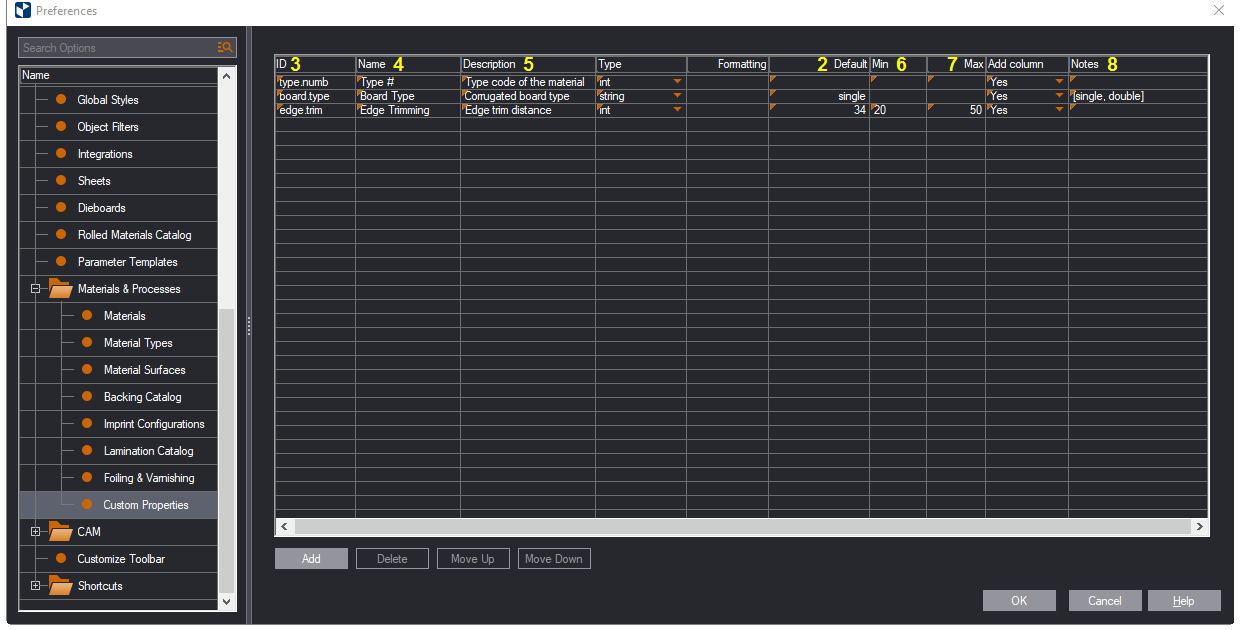Click the Search Options input field
This screenshot has width=1240, height=630.
[115, 47]
